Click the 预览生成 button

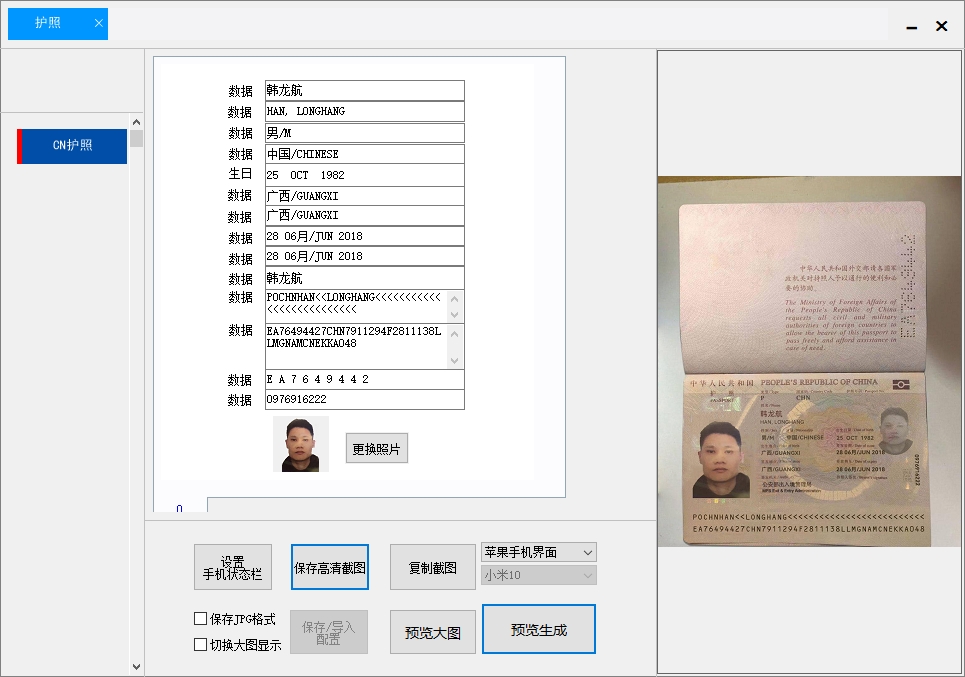(x=538, y=629)
